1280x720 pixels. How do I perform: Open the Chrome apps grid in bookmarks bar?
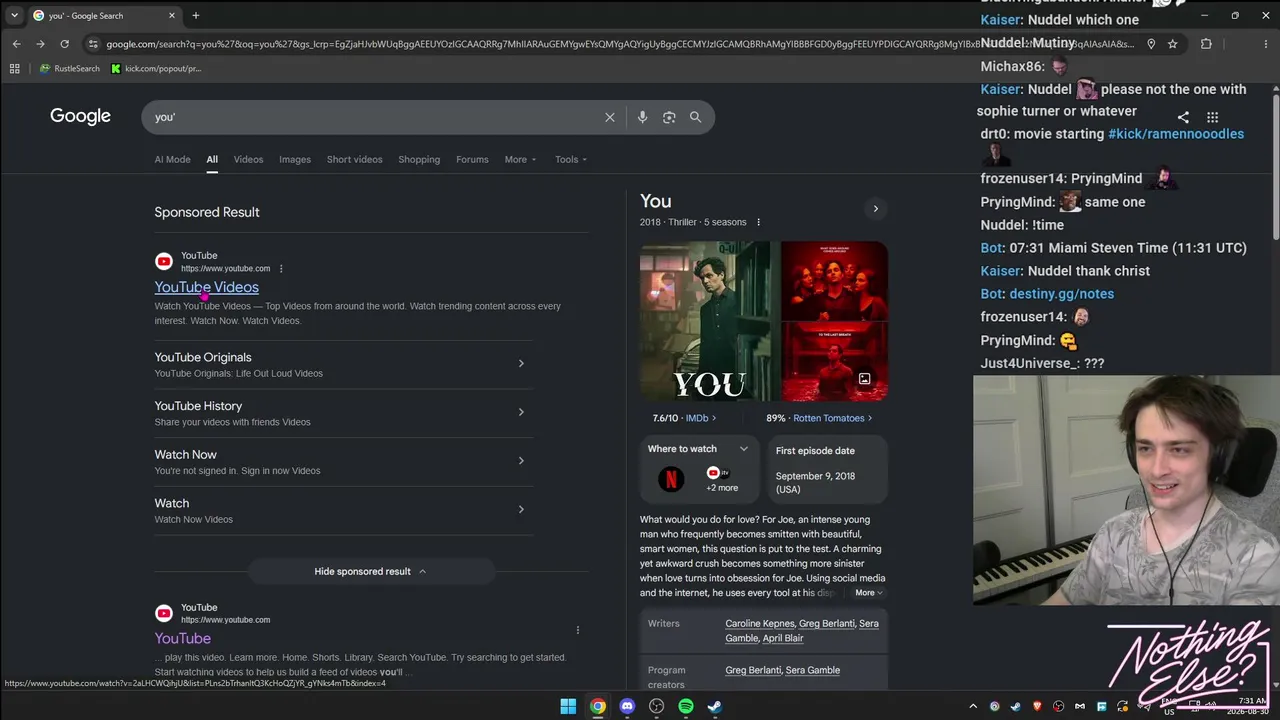[x=14, y=69]
